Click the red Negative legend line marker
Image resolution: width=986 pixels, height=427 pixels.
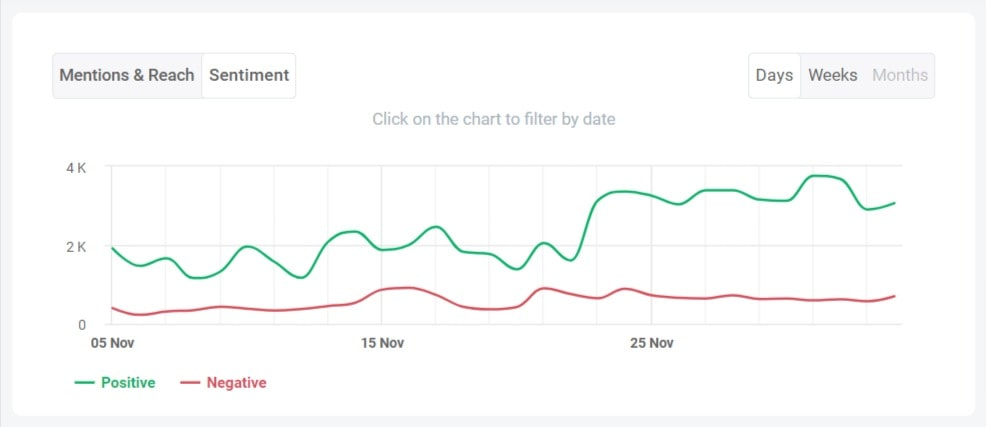[190, 382]
